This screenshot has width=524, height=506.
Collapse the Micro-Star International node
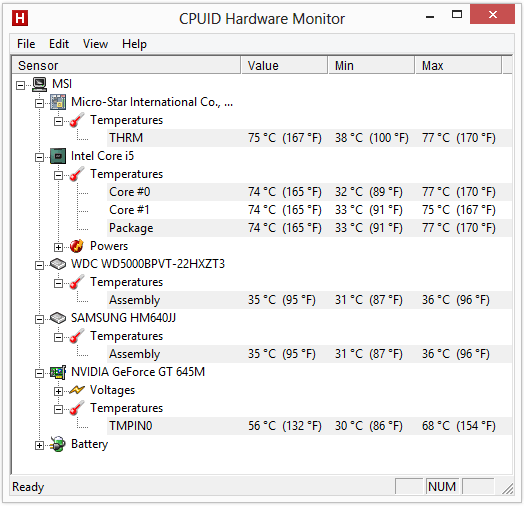(39, 103)
